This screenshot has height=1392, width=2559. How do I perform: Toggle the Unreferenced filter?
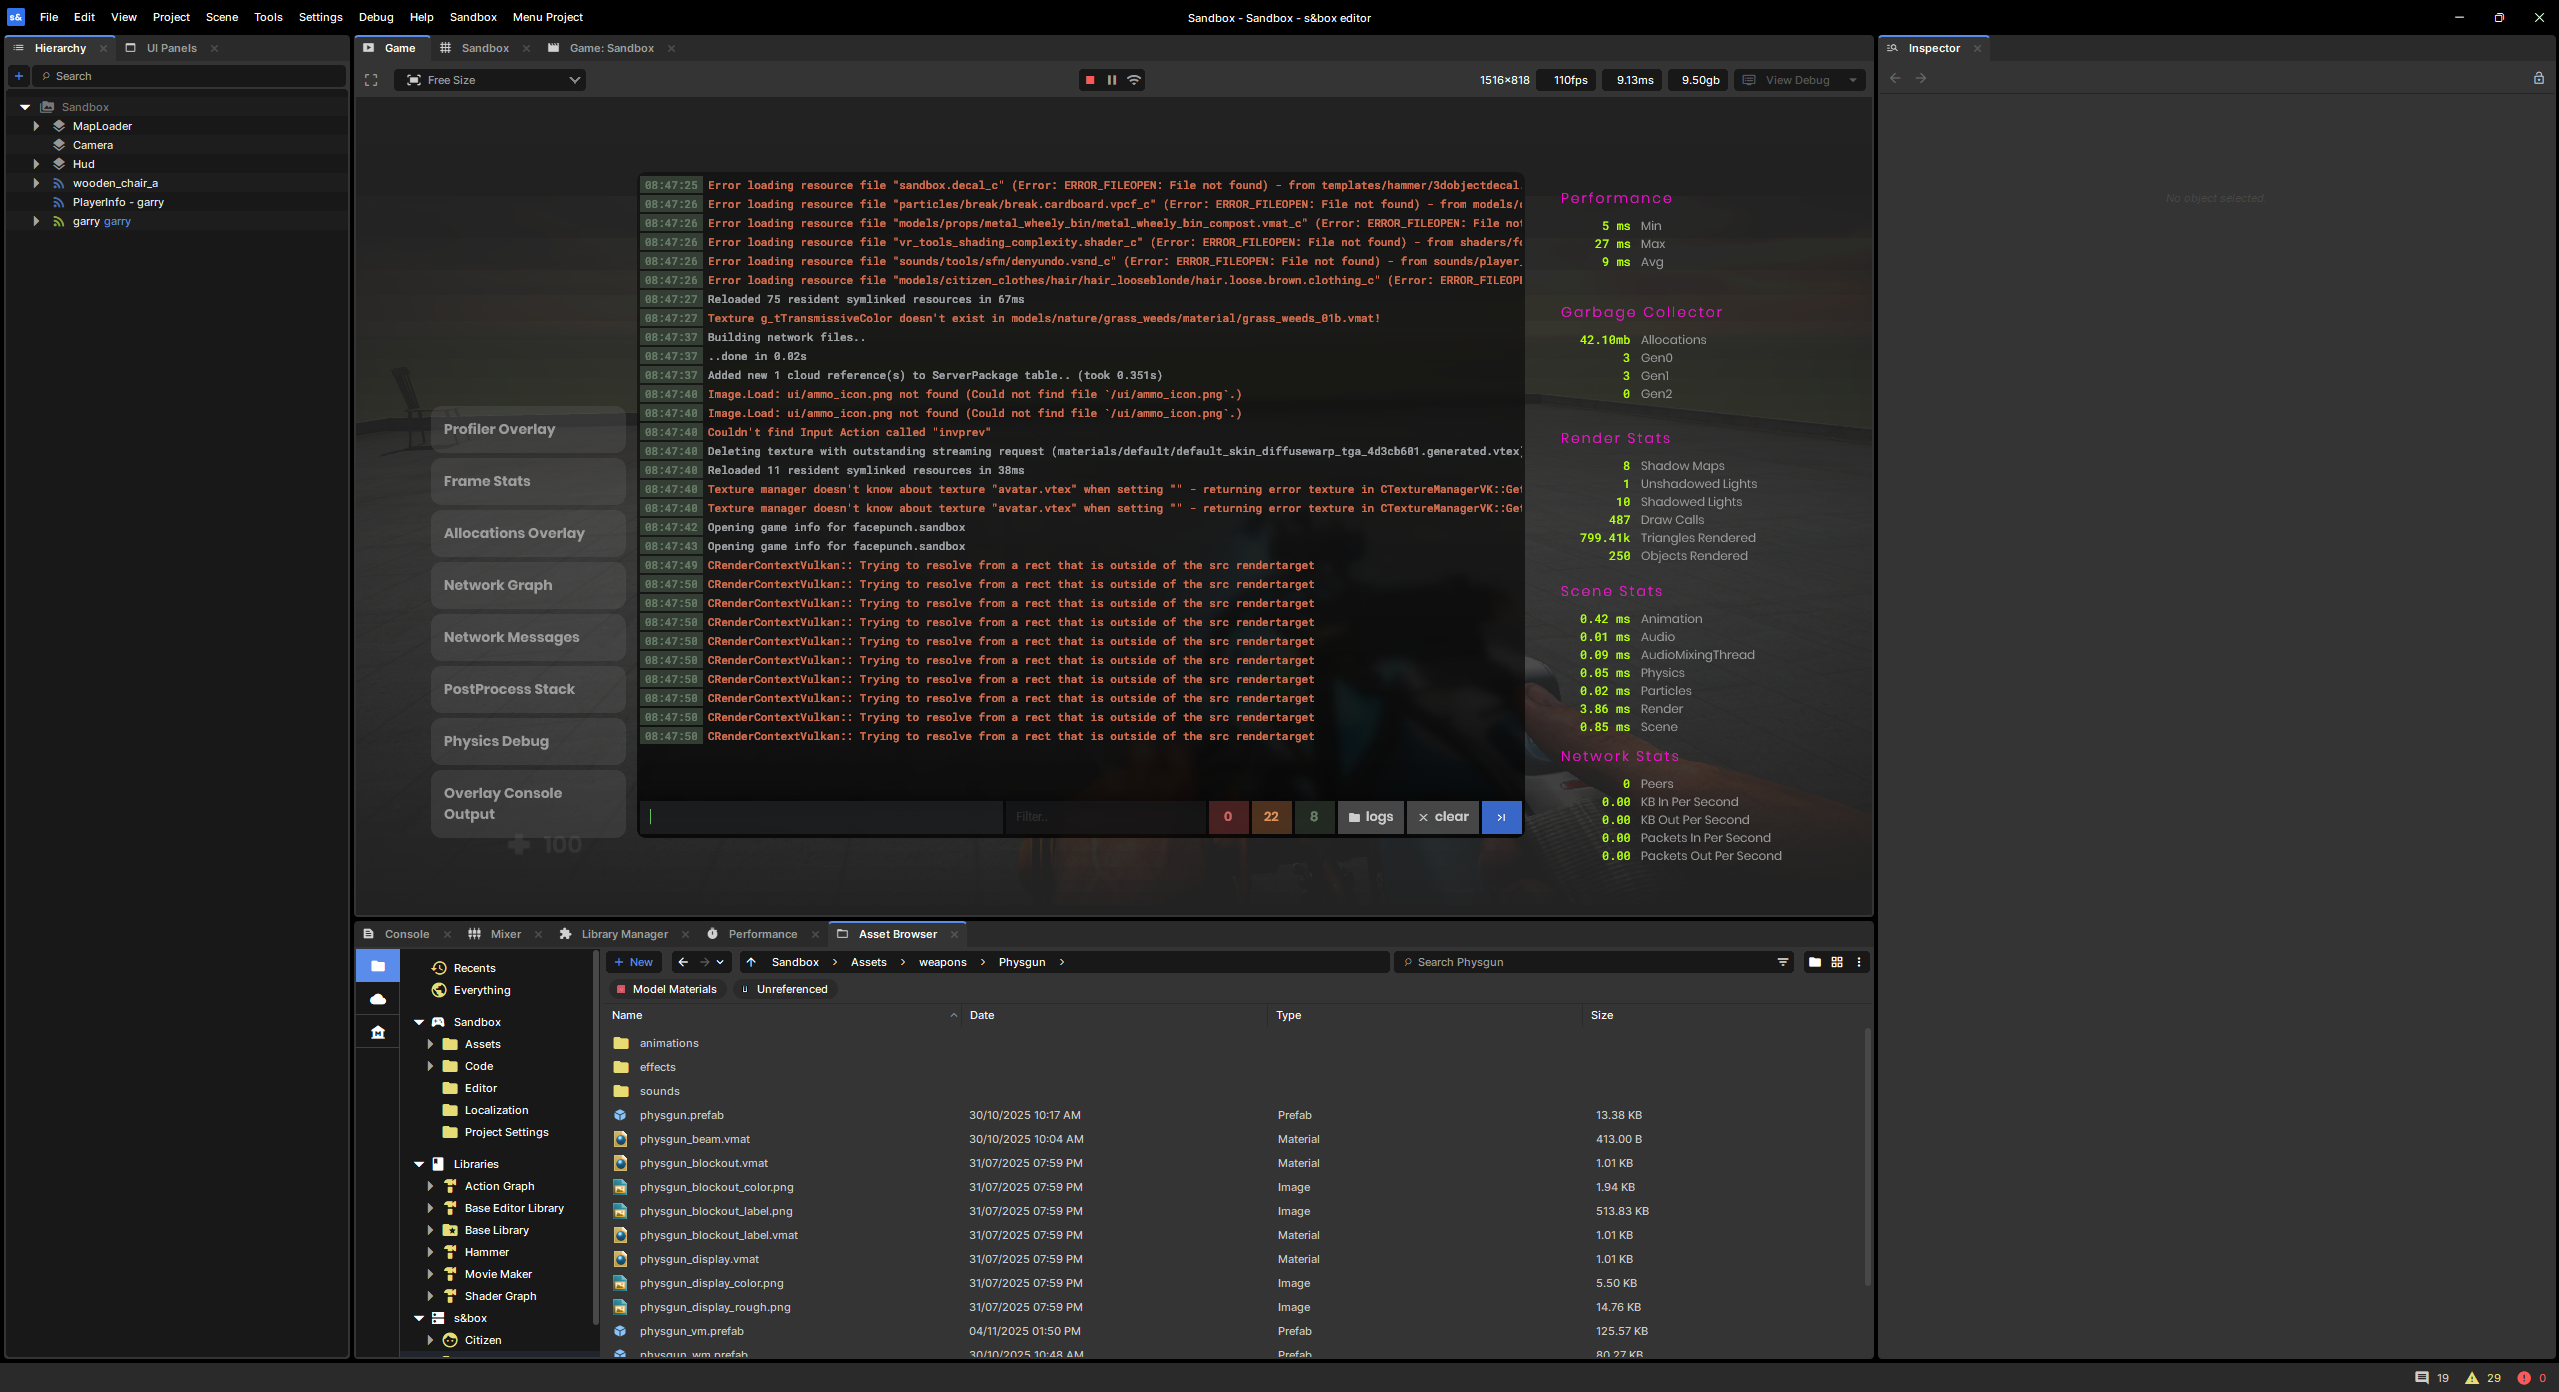(x=784, y=989)
